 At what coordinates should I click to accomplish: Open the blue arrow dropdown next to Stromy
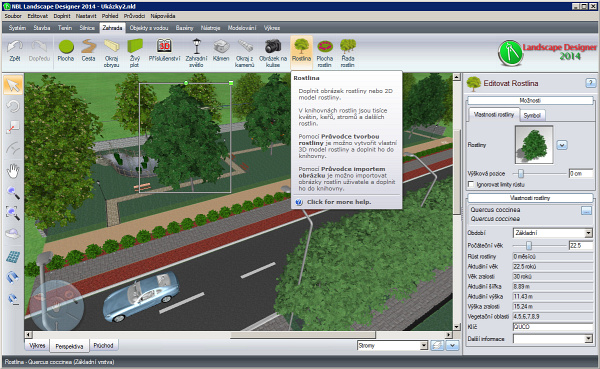click(452, 346)
